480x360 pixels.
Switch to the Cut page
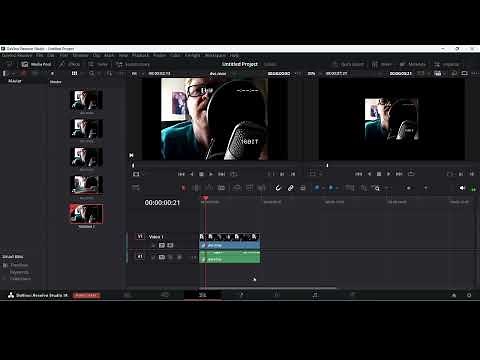coord(165,295)
